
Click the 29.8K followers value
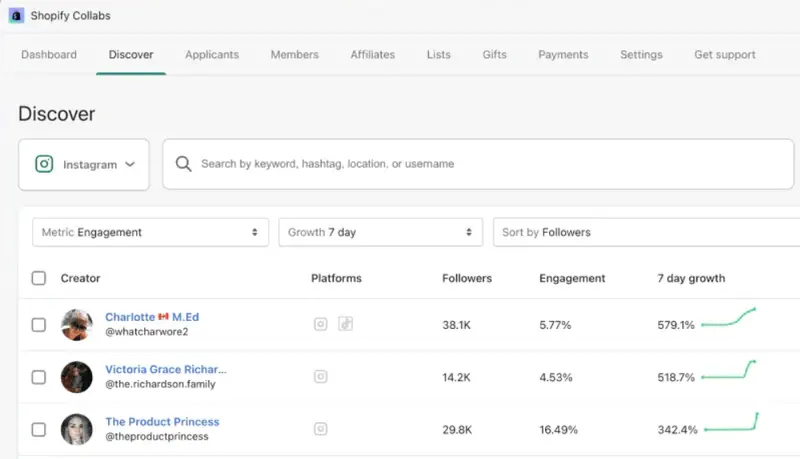pyautogui.click(x=457, y=430)
